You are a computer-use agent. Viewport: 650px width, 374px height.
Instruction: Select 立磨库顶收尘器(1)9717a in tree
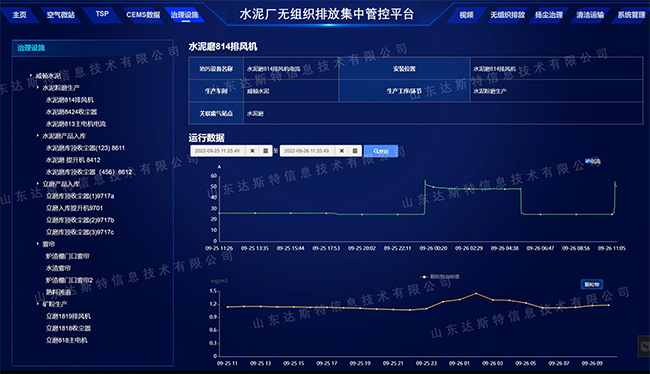[x=80, y=196]
